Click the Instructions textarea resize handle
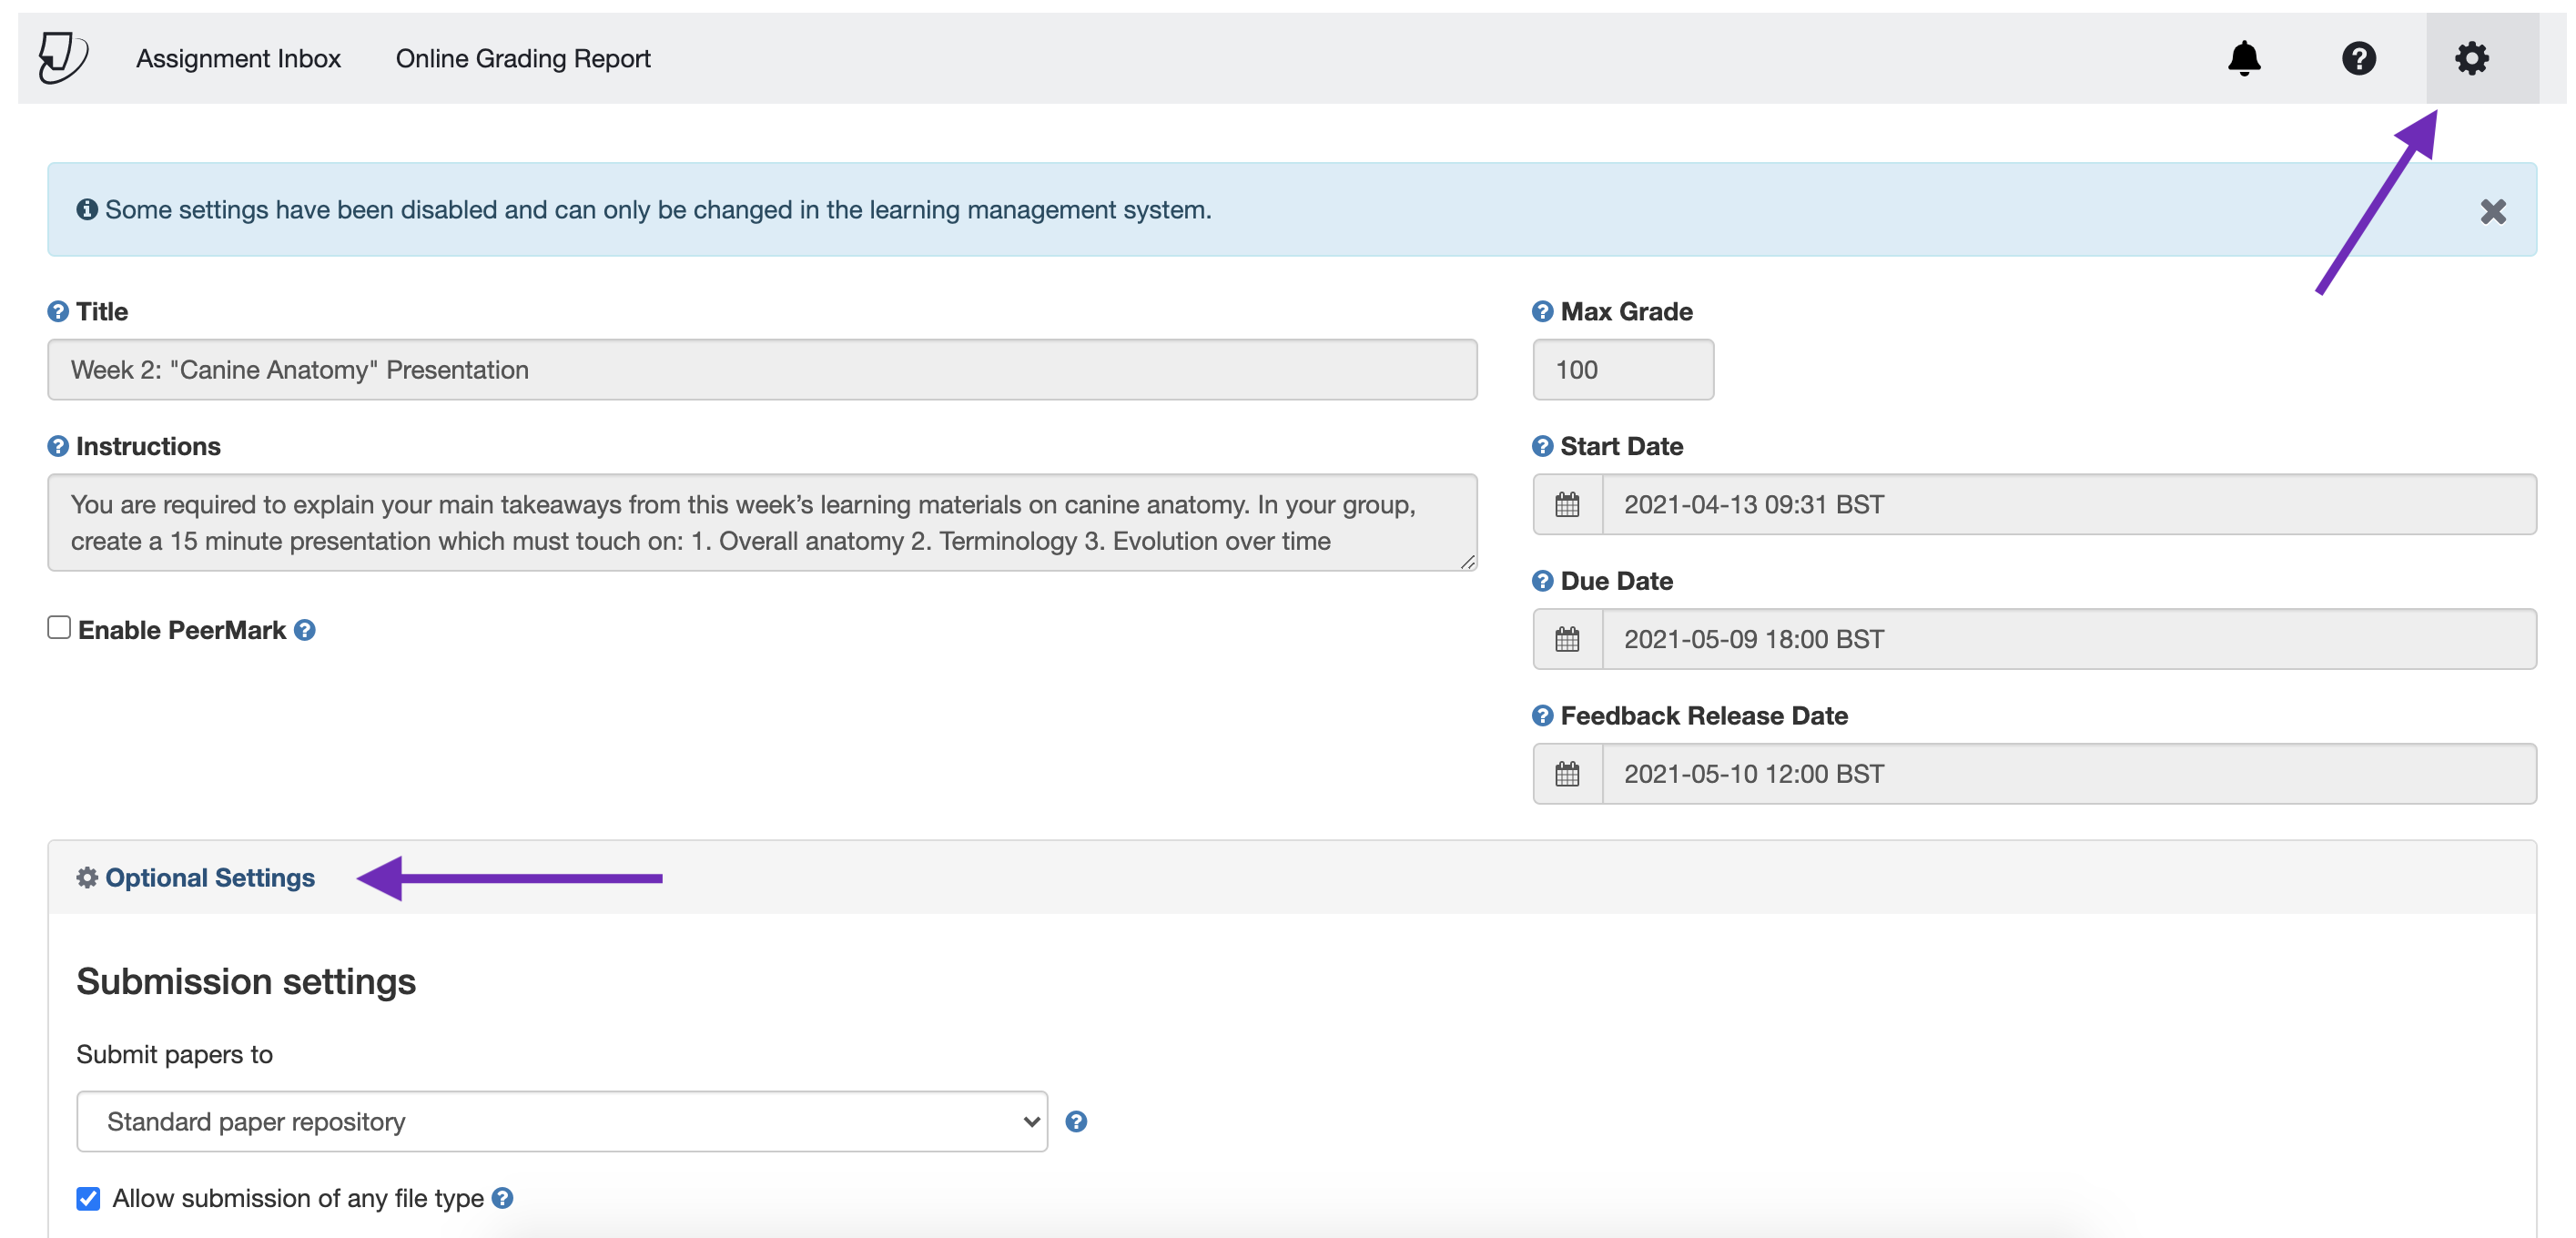 tap(1467, 562)
